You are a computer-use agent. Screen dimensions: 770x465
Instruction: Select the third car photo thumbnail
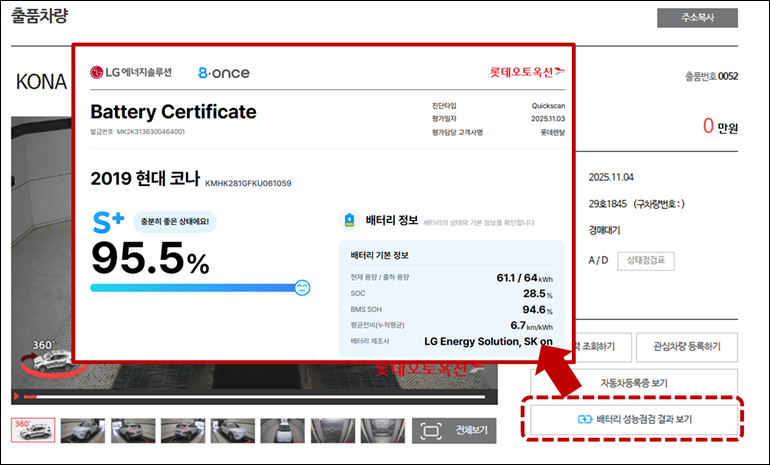(133, 430)
